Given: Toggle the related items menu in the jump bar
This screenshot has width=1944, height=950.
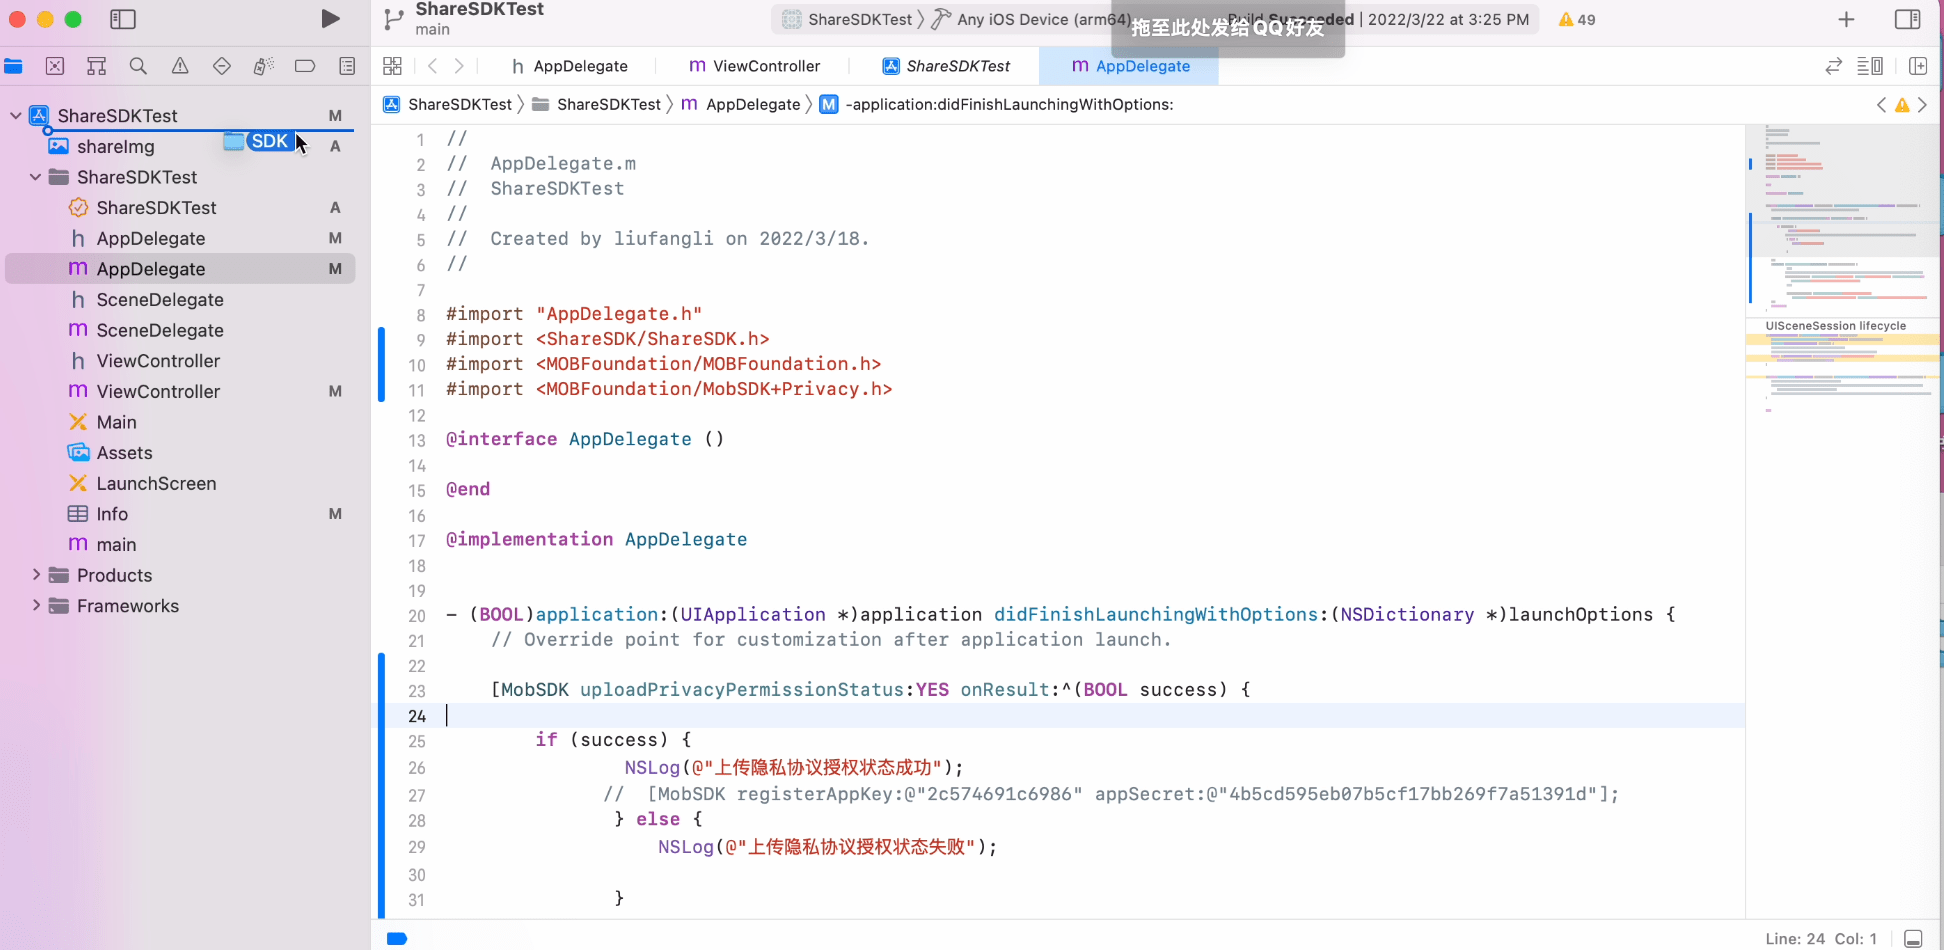Looking at the screenshot, I should pyautogui.click(x=392, y=66).
